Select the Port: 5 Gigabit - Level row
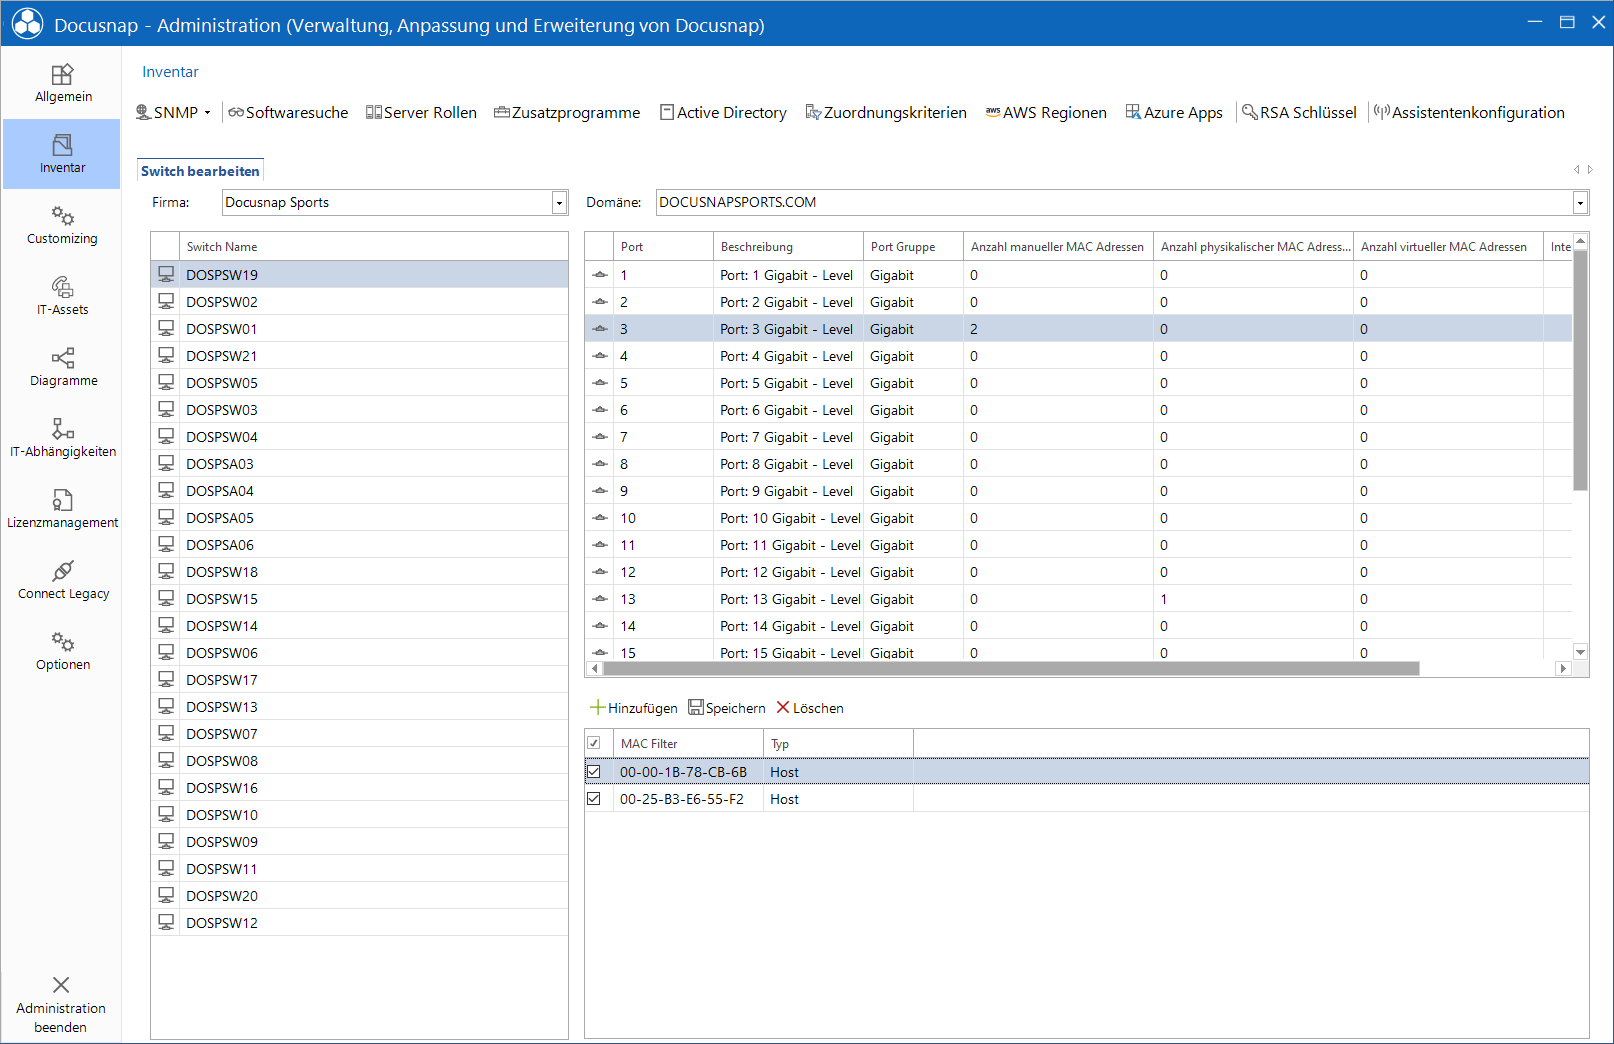The image size is (1614, 1044). tap(1078, 382)
